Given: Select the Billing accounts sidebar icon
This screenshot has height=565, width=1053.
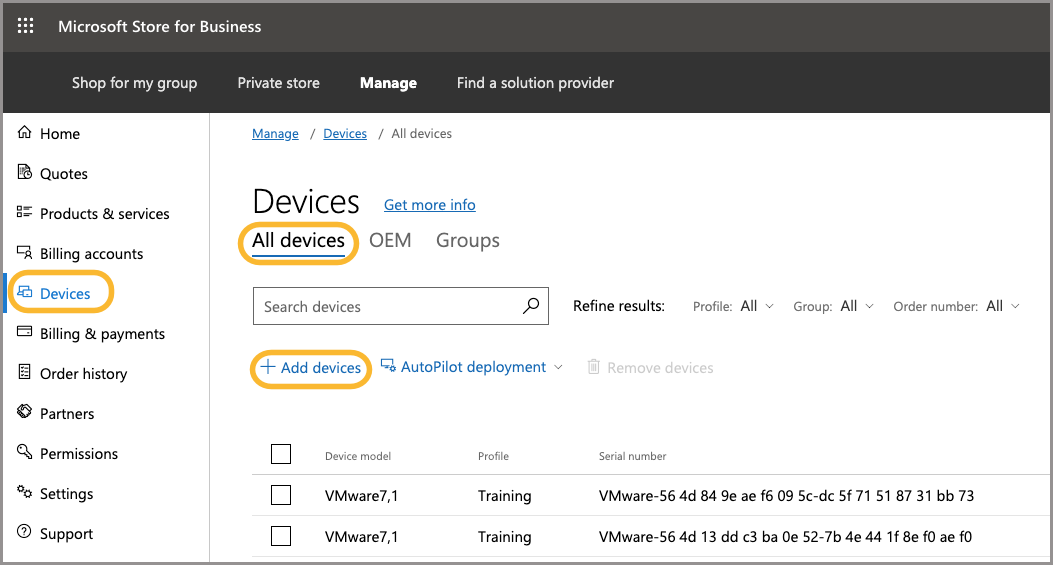Looking at the screenshot, I should tap(25, 253).
